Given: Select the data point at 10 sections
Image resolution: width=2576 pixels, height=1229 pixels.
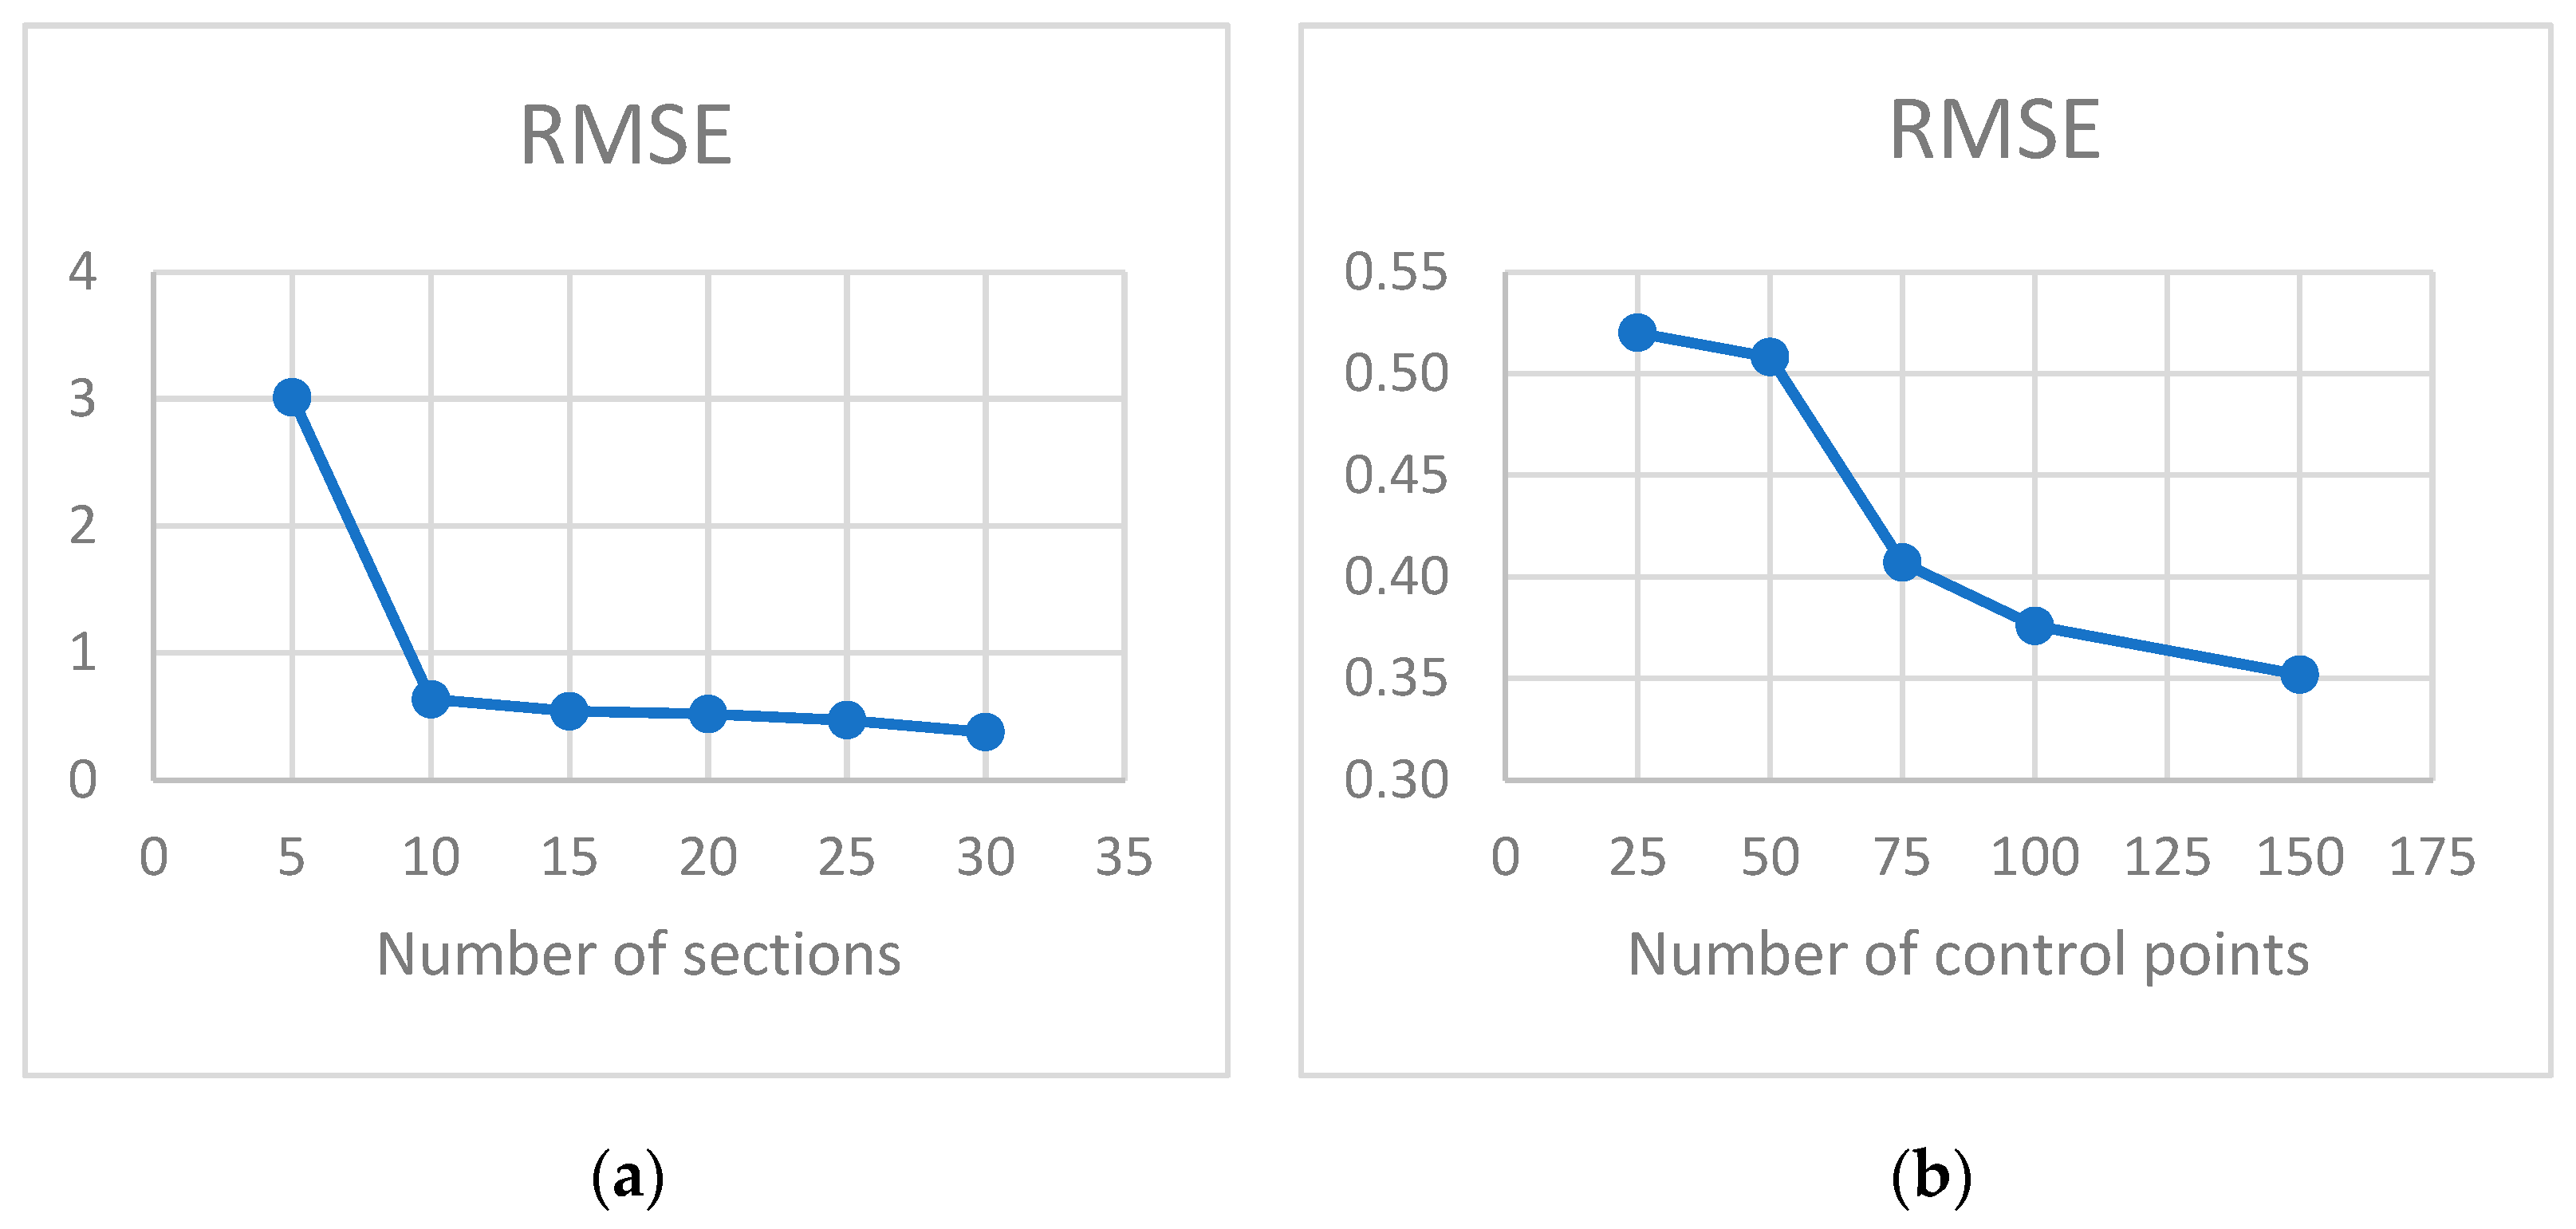Looking at the screenshot, I should click(x=431, y=698).
